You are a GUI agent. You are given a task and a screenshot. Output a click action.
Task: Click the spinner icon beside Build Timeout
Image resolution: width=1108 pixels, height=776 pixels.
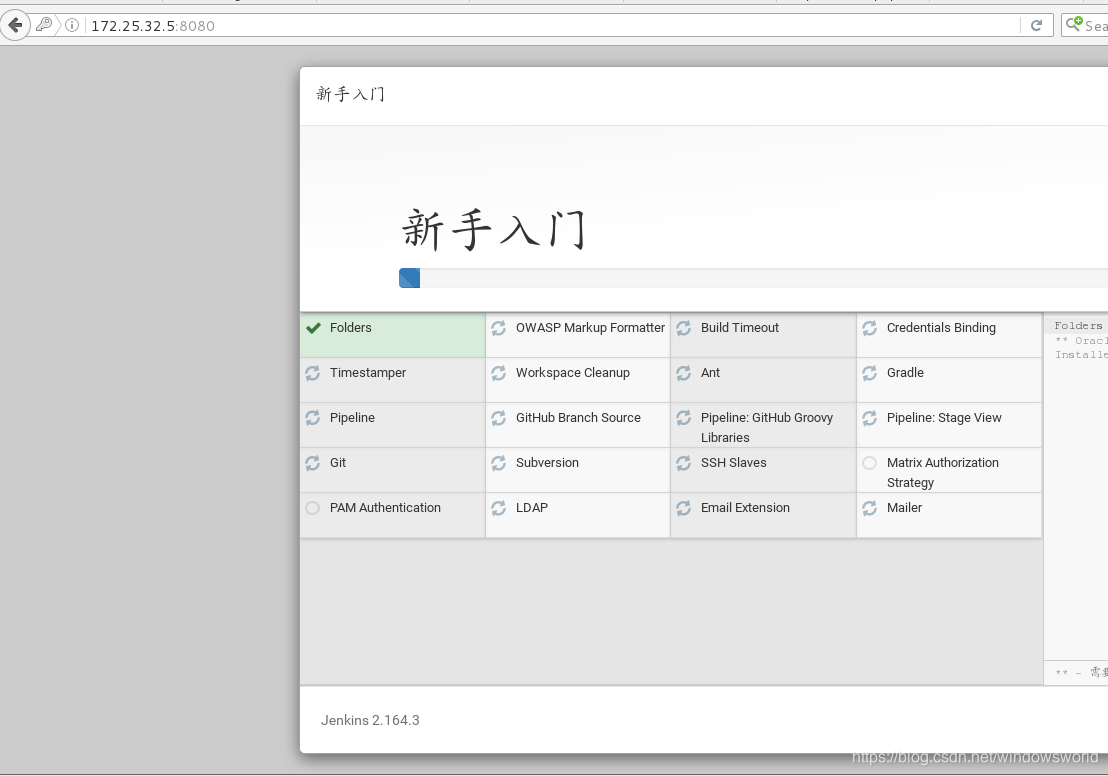pos(683,328)
